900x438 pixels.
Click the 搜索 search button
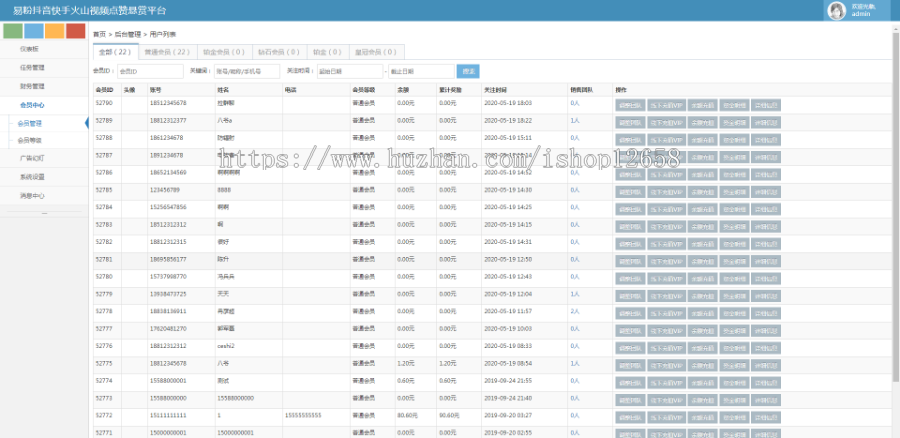pyautogui.click(x=467, y=71)
